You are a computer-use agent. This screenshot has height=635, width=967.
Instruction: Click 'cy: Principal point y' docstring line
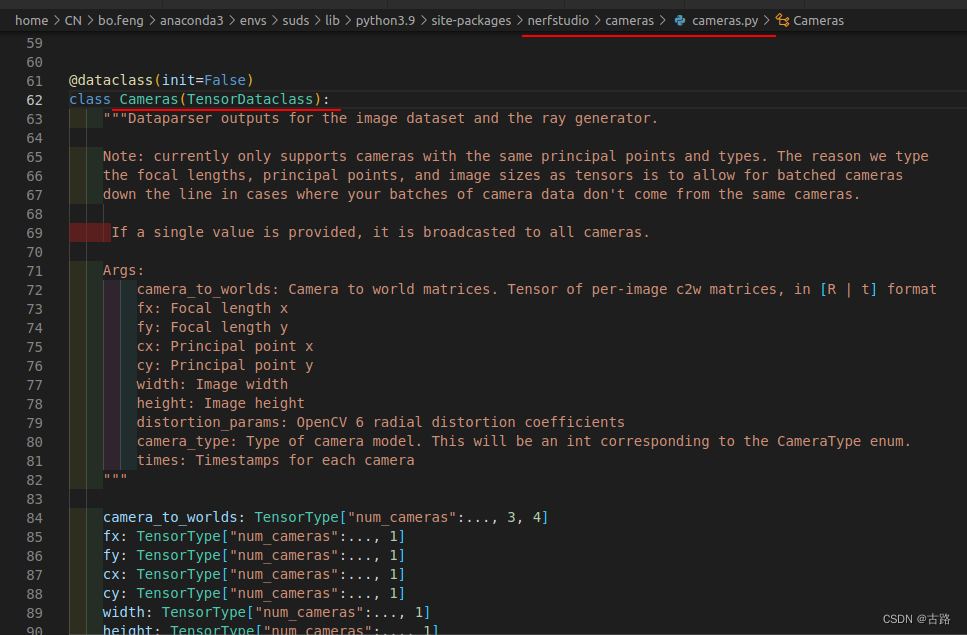225,366
